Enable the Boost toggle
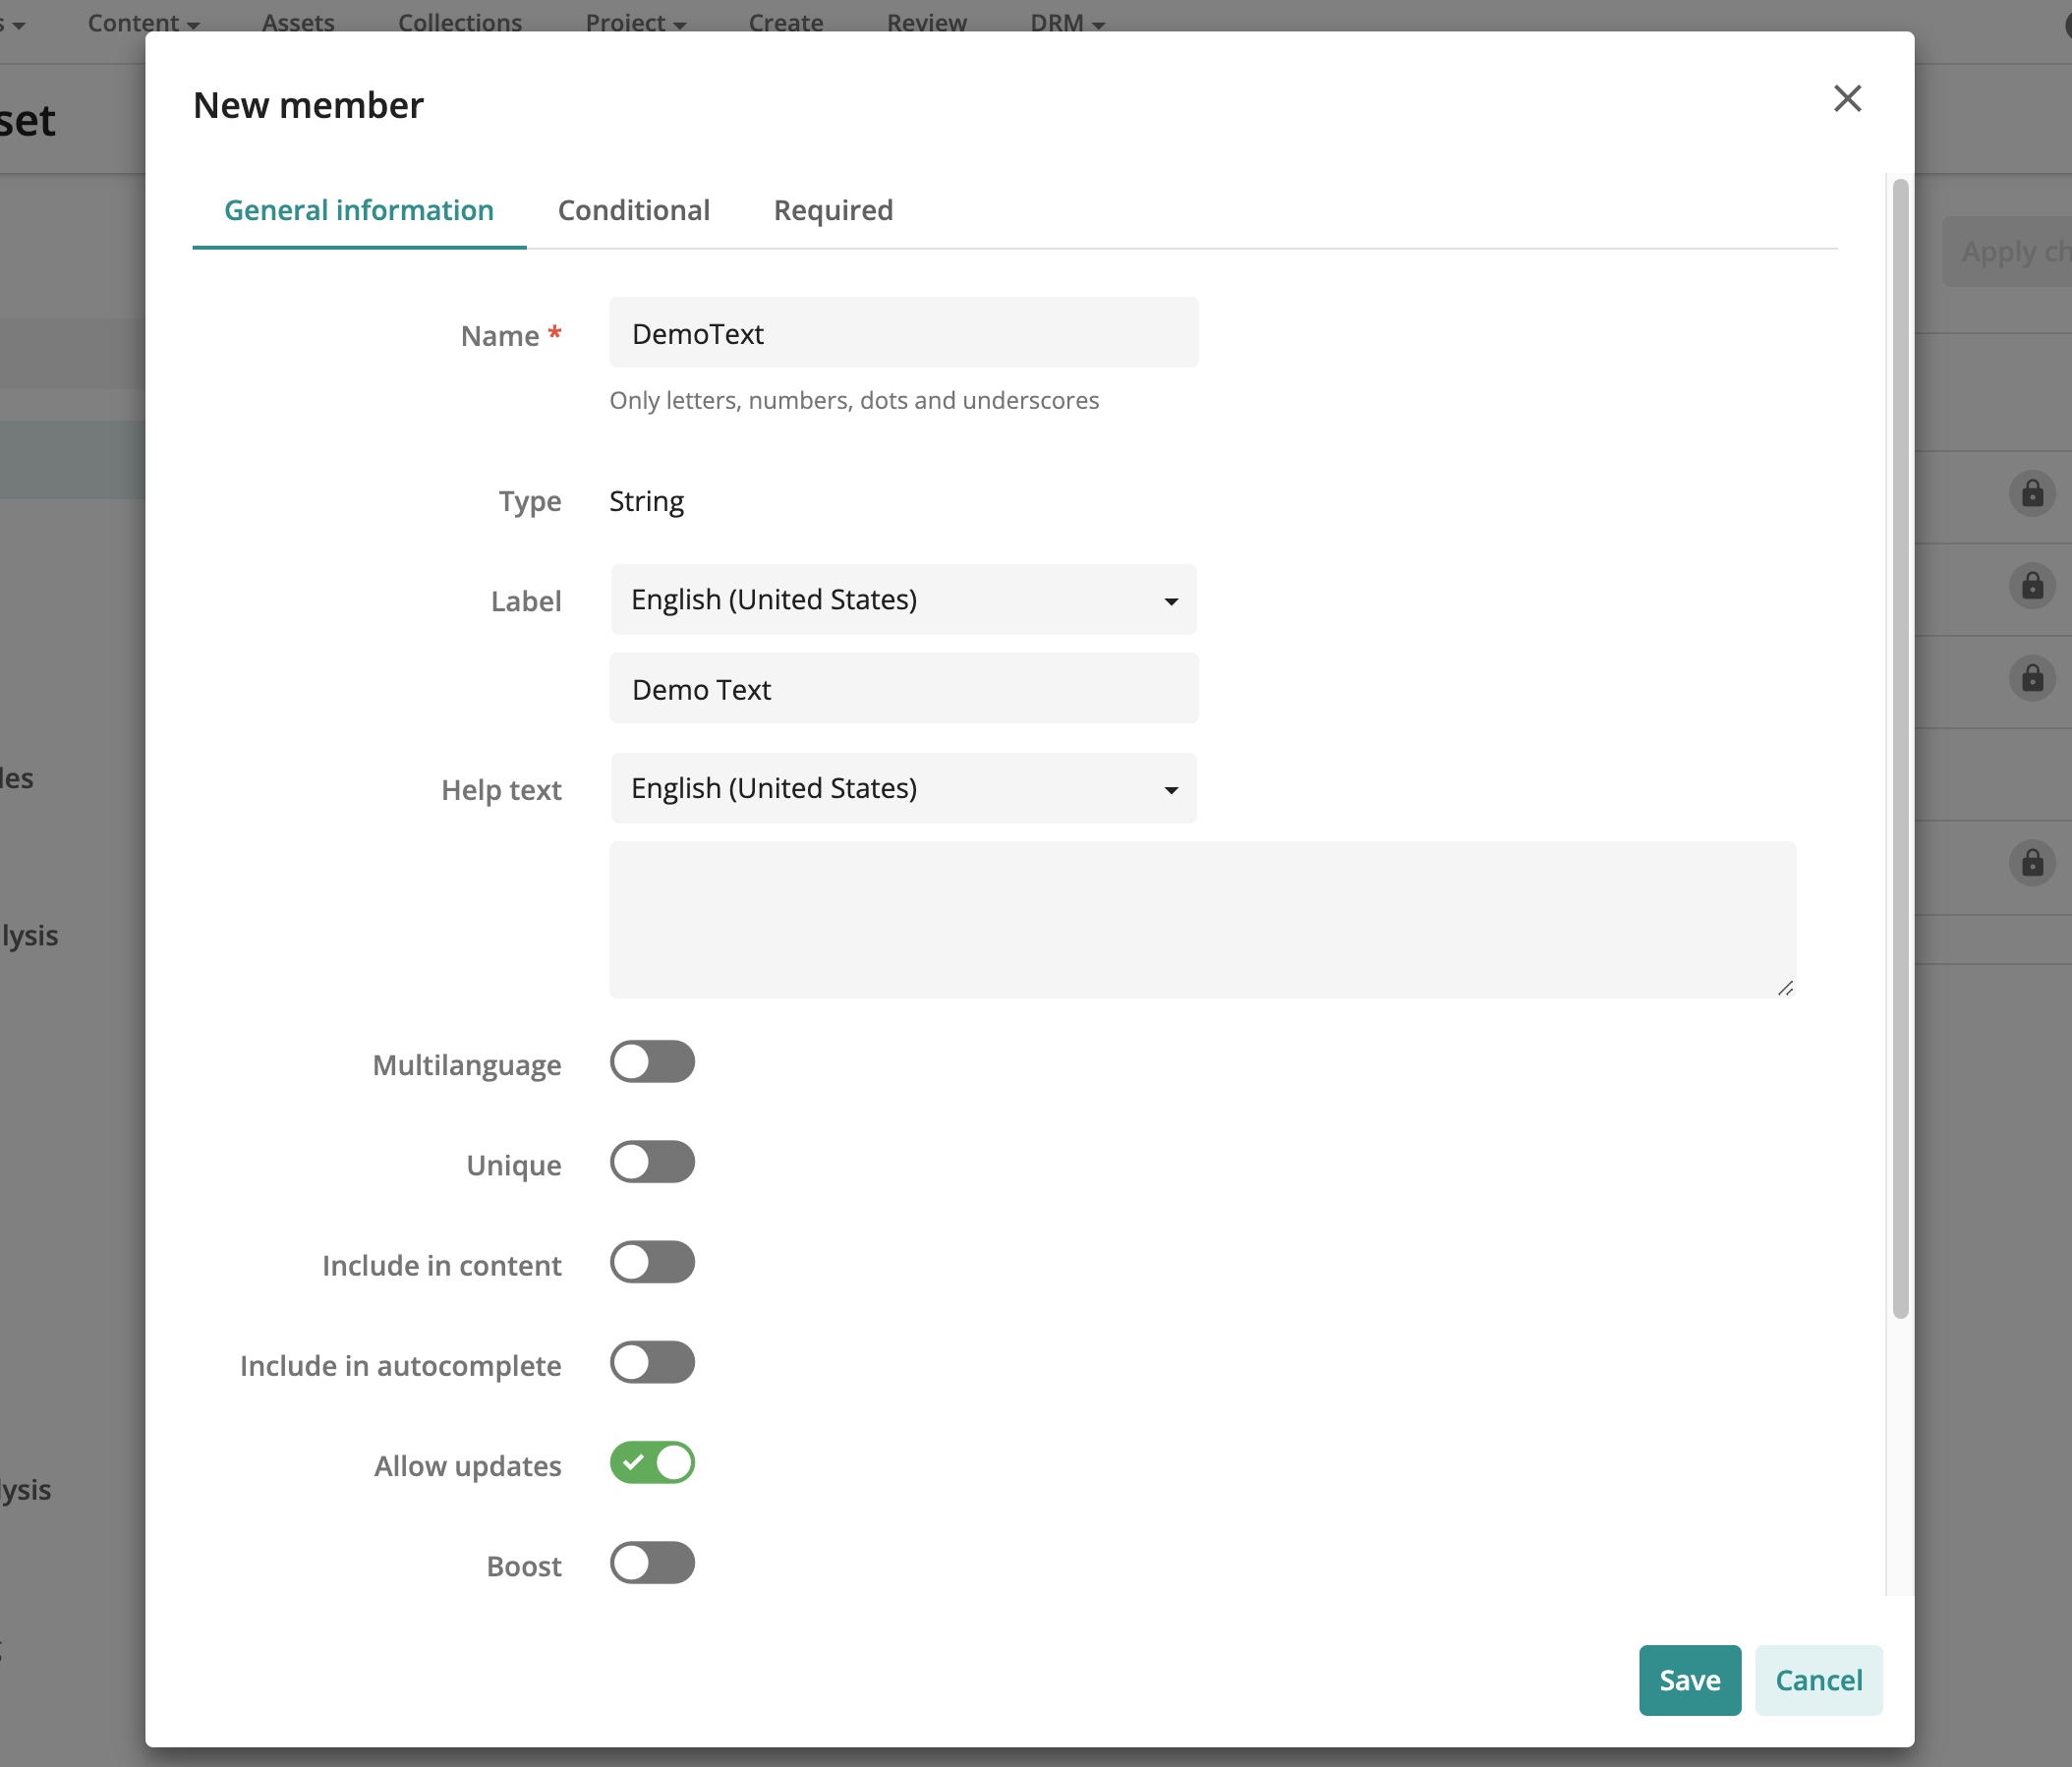 tap(653, 1563)
